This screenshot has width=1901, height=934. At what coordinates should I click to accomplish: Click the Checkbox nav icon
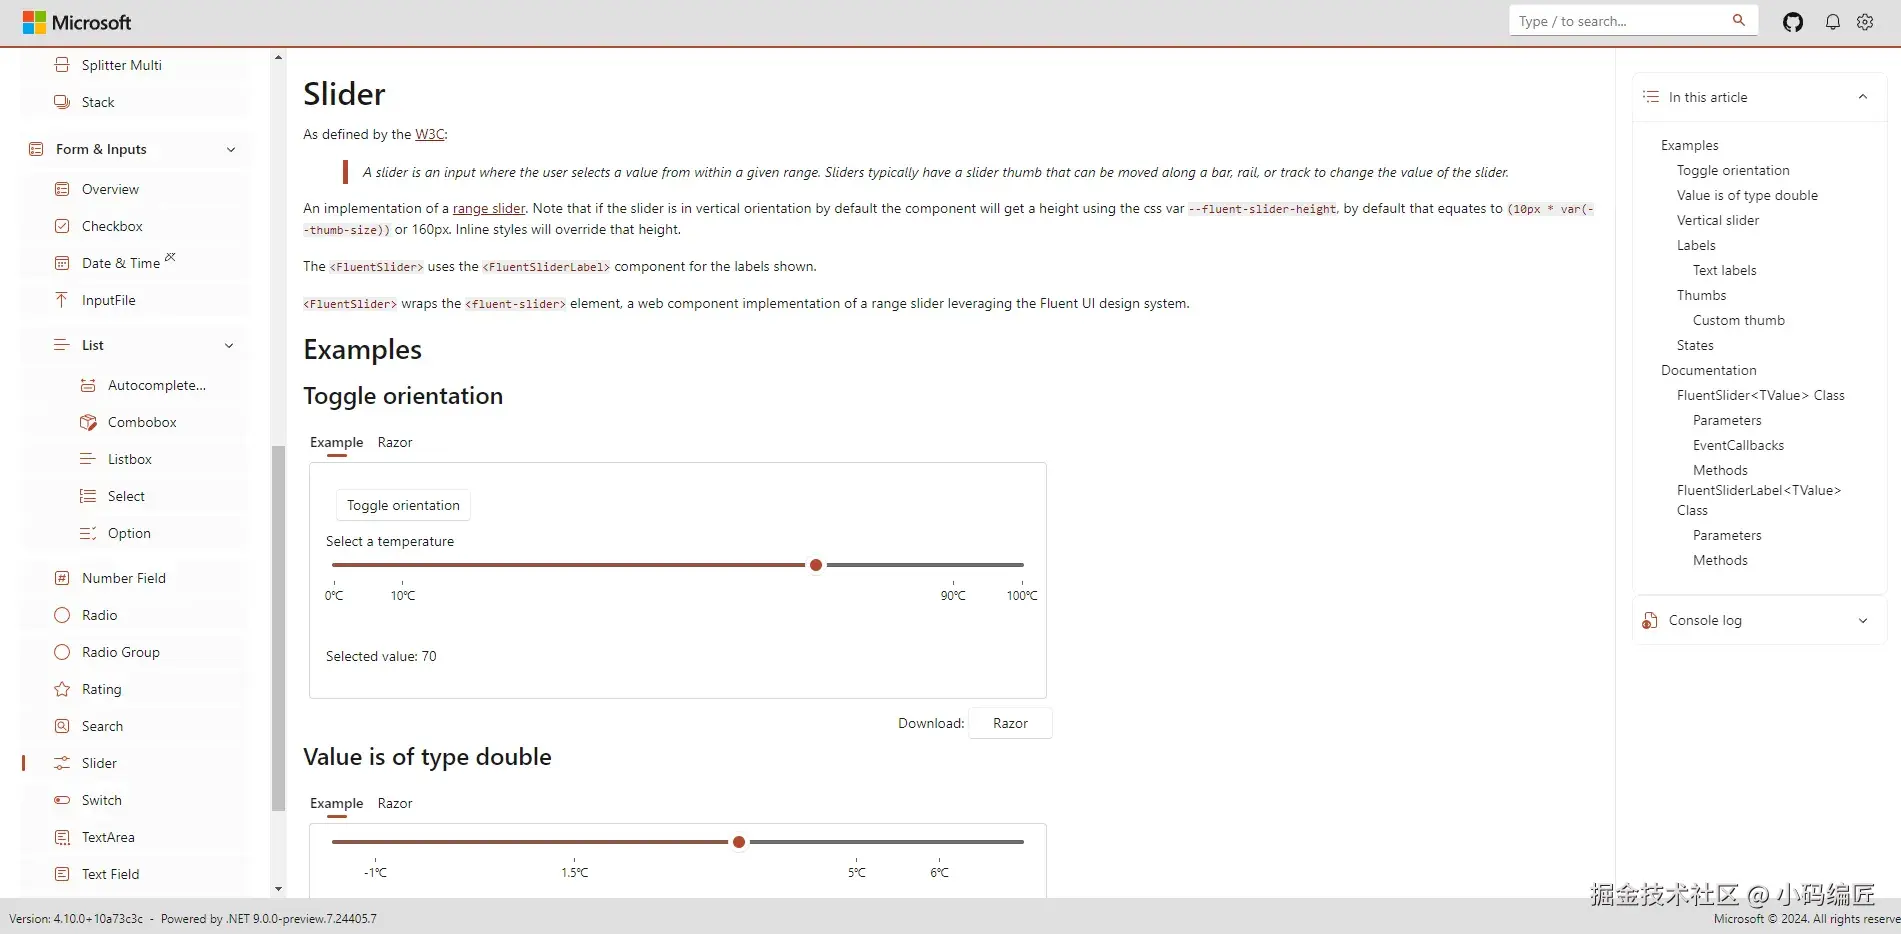tap(62, 226)
